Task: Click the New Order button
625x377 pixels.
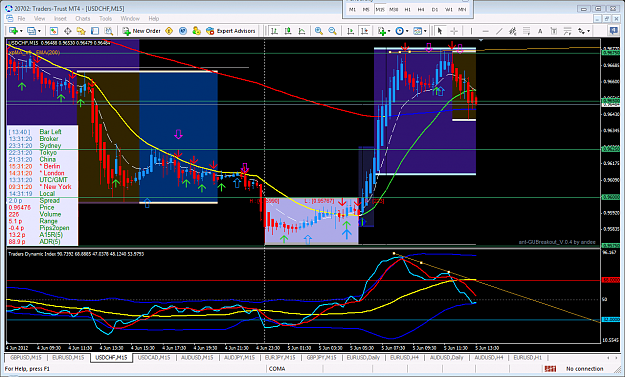Action: point(142,31)
